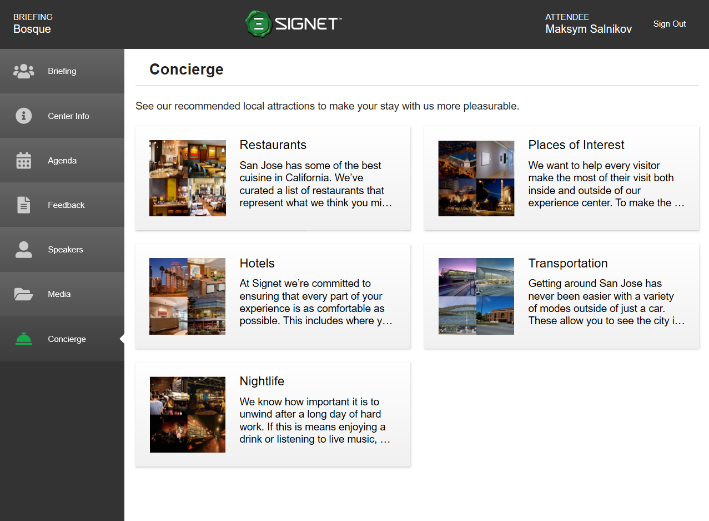This screenshot has width=709, height=521.
Task: Click the Restaurants photo collage thumbnail
Action: pyautogui.click(x=187, y=178)
